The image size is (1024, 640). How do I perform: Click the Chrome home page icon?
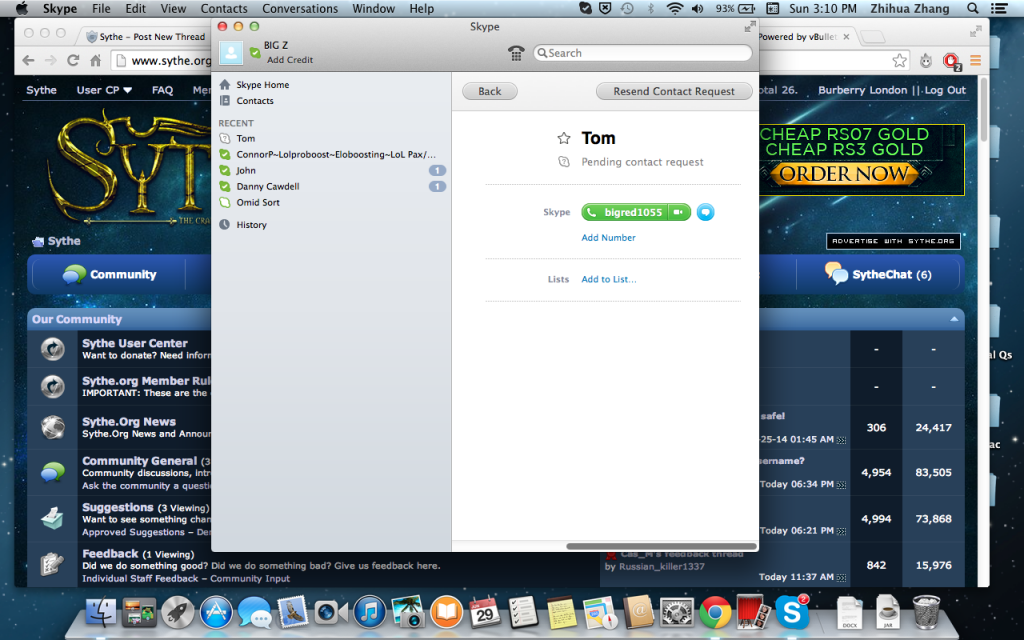(x=95, y=61)
